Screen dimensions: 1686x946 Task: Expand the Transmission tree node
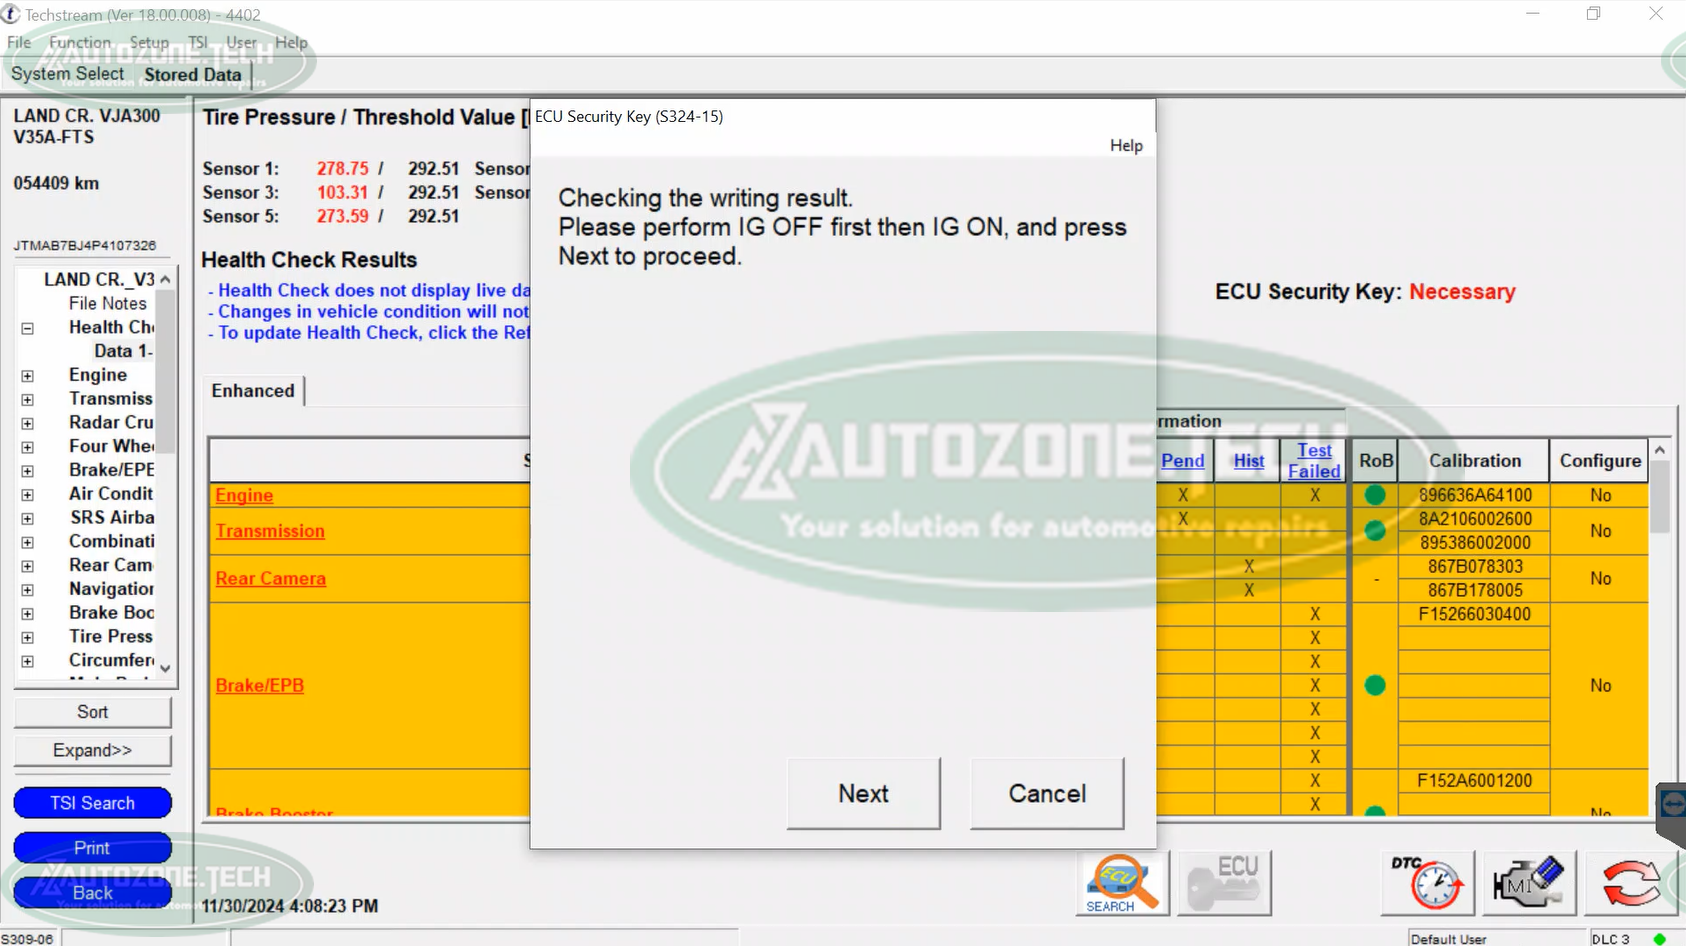pyautogui.click(x=27, y=400)
